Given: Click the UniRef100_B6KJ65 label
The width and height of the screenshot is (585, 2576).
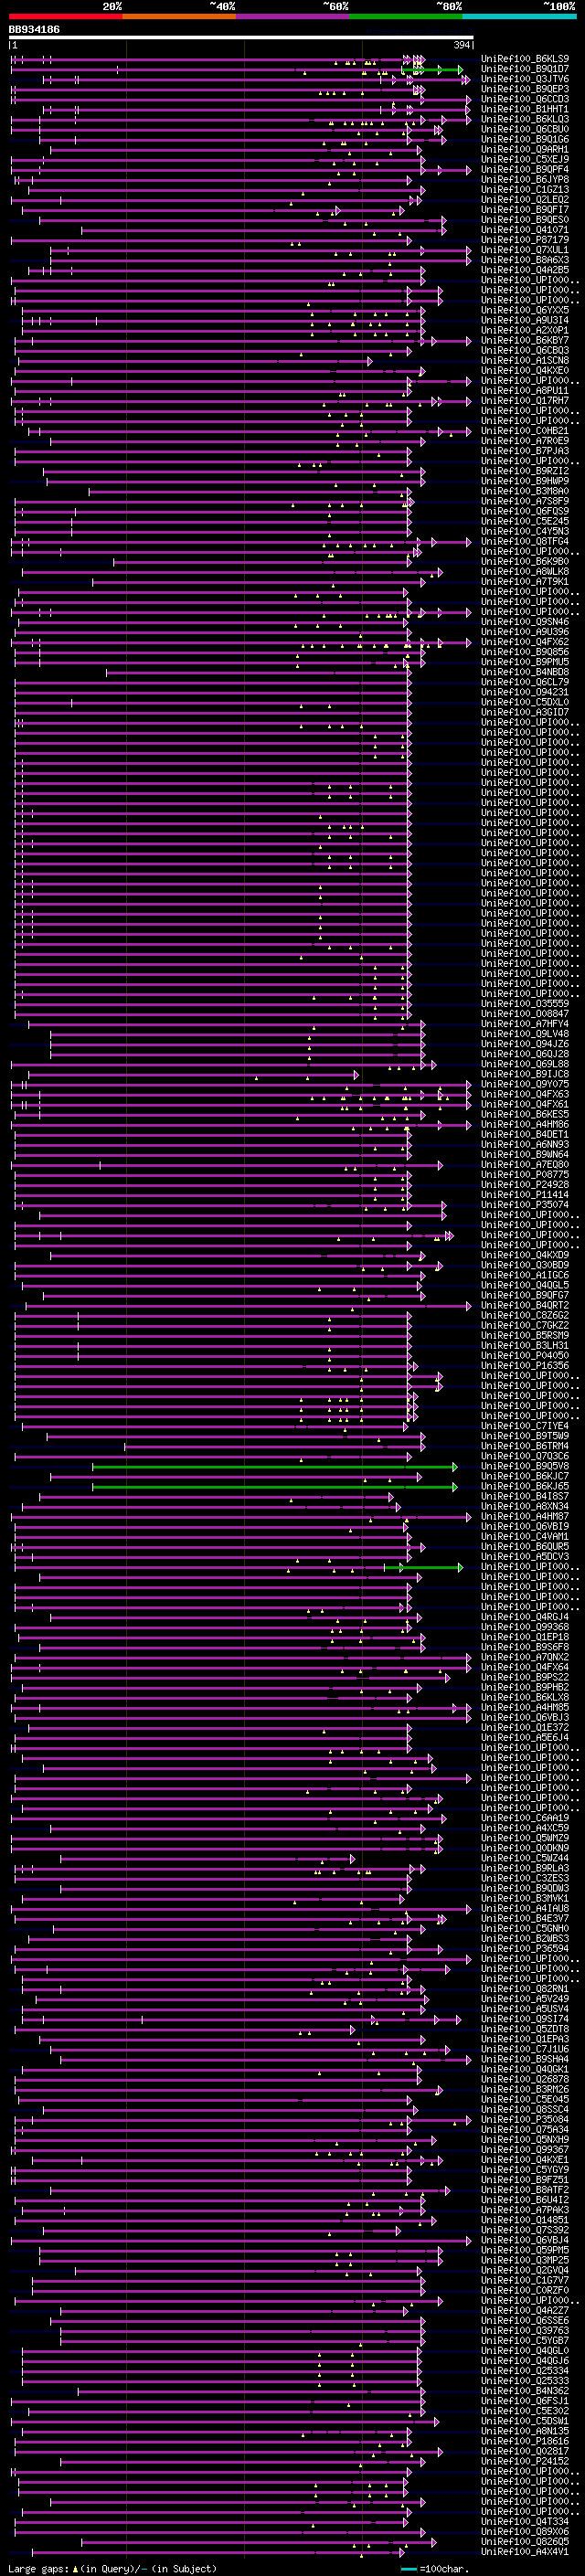Looking at the screenshot, I should [525, 1486].
